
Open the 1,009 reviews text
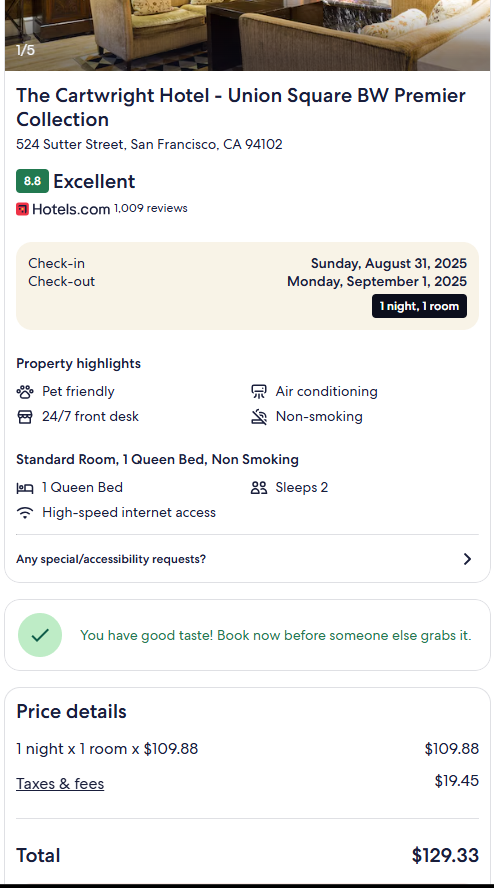[151, 208]
